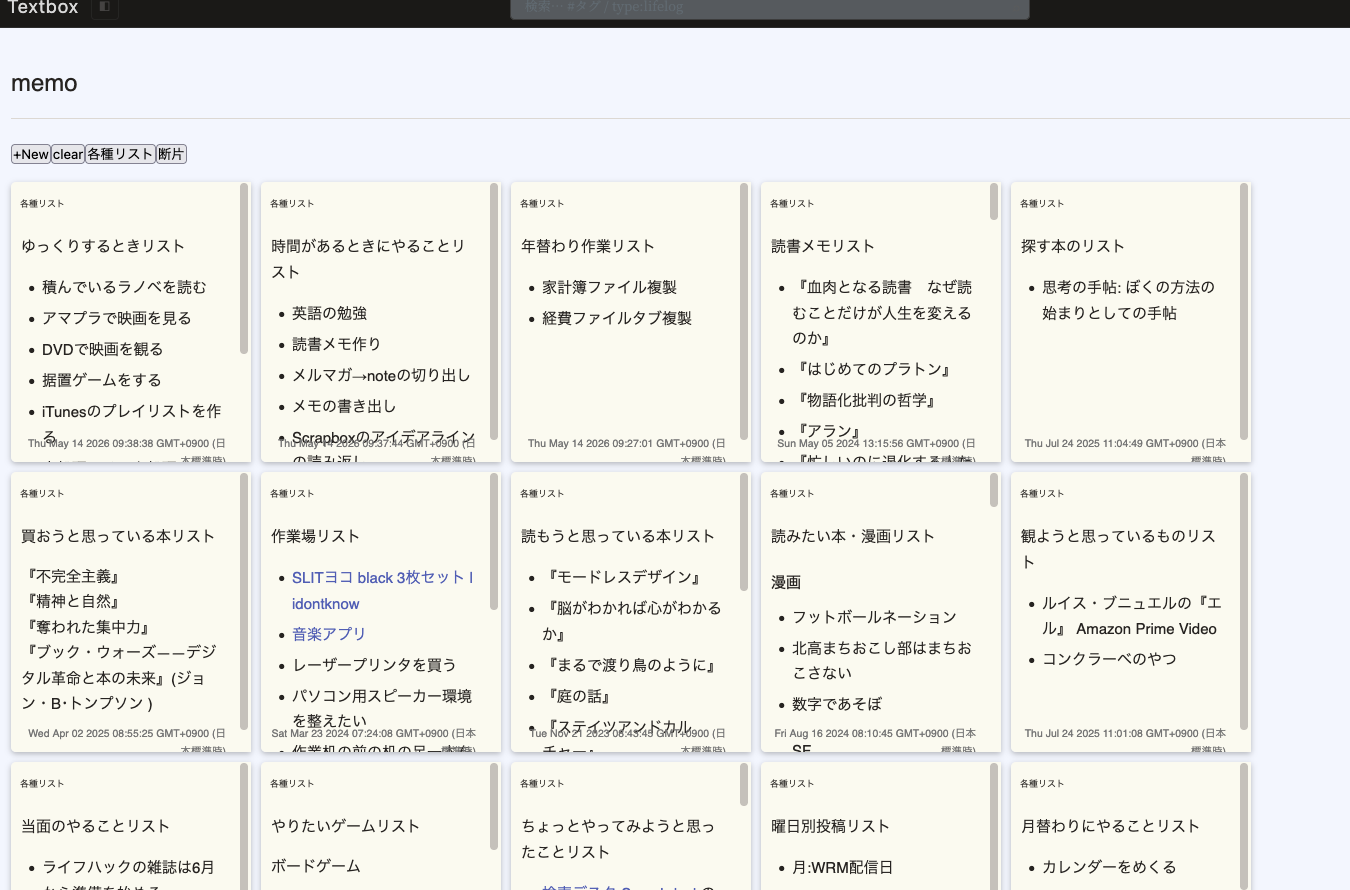
Task: Open the ゆっくりするときリスト card title
Action: coord(103,246)
